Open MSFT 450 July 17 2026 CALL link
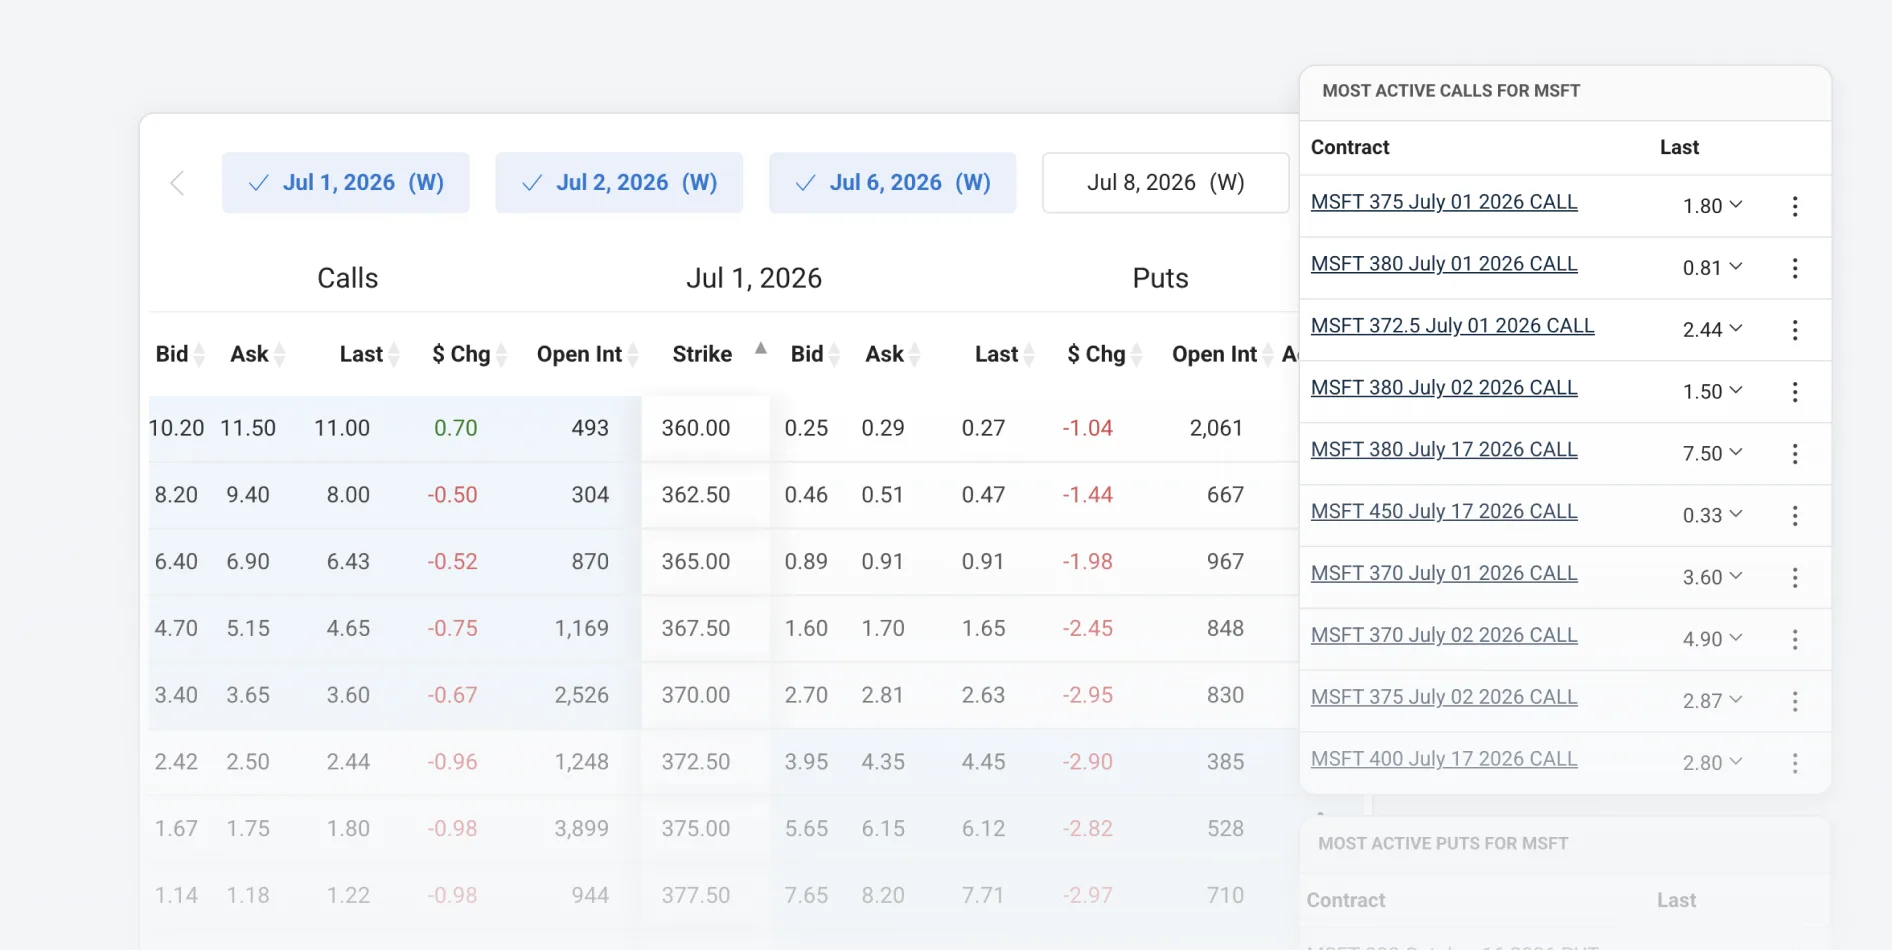Image resolution: width=1892 pixels, height=950 pixels. (x=1444, y=512)
